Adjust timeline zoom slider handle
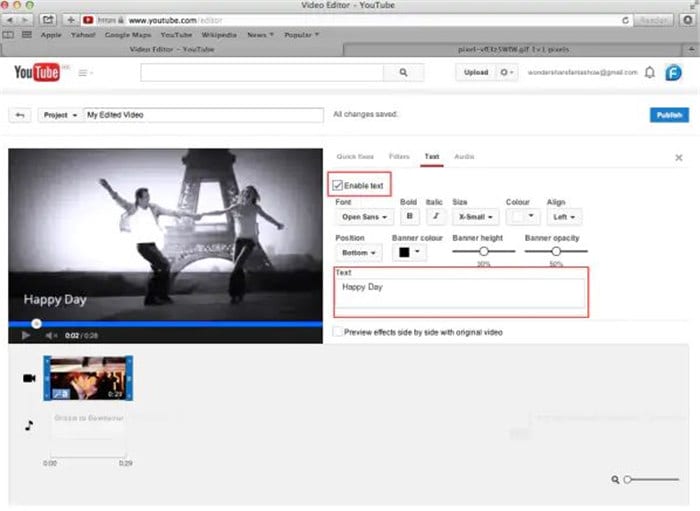 628,480
